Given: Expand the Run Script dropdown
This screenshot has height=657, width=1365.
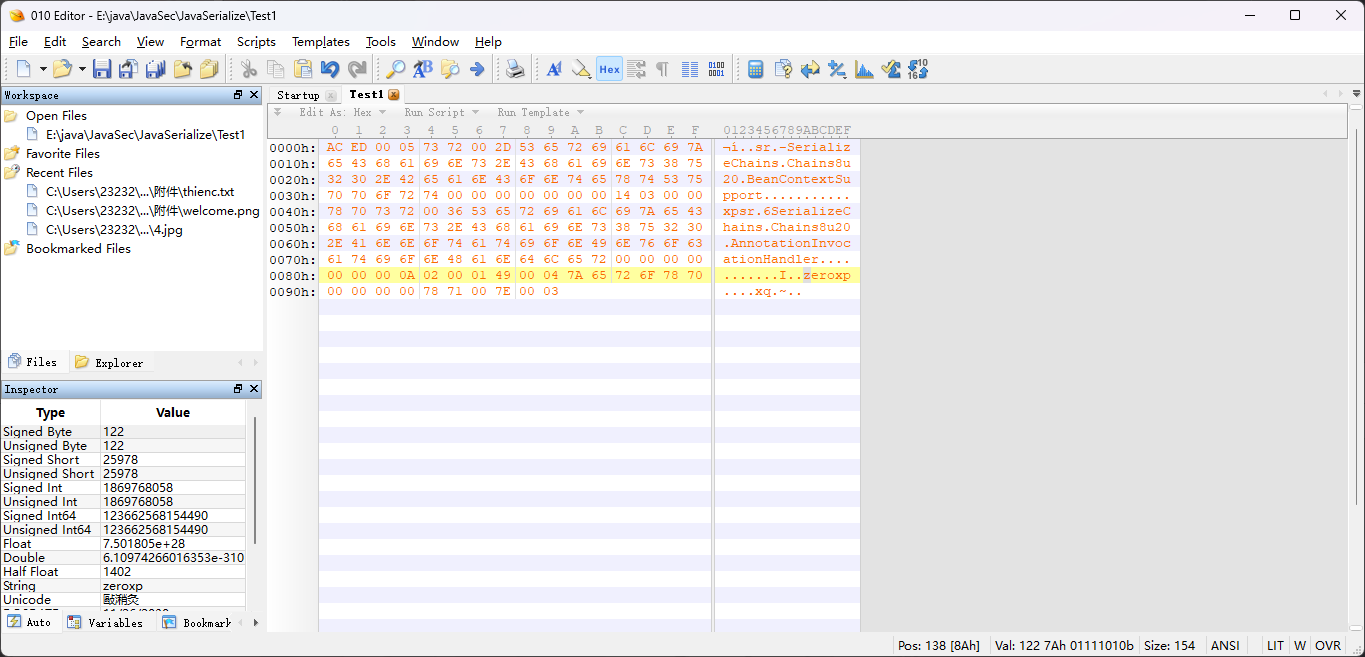Looking at the screenshot, I should coord(441,113).
